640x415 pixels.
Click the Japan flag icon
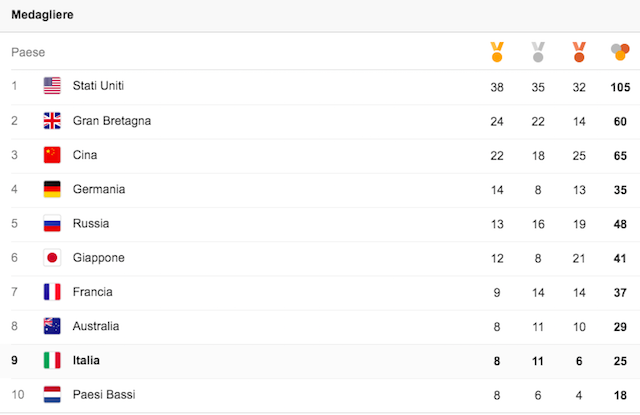click(52, 258)
